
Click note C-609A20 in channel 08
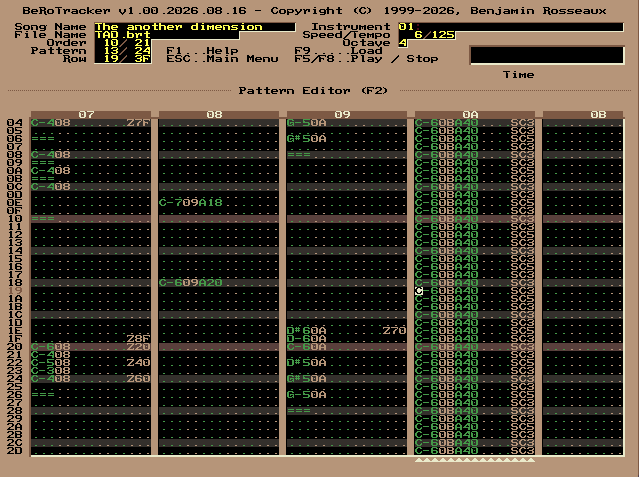[x=191, y=283]
